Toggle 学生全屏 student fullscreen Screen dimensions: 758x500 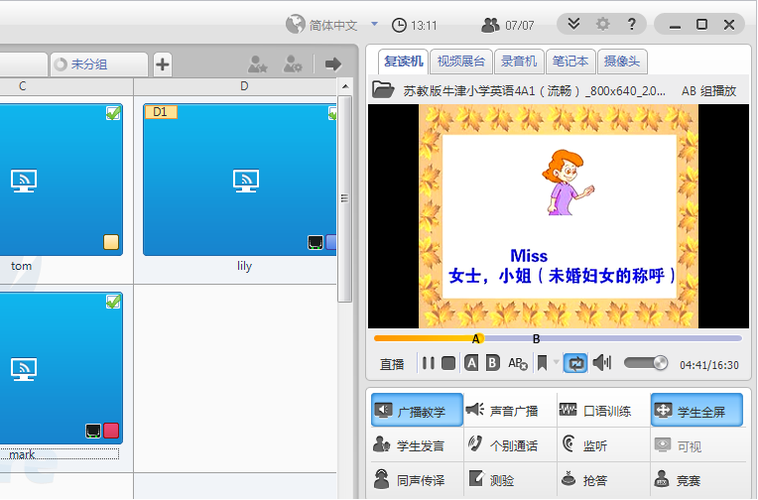(x=697, y=411)
